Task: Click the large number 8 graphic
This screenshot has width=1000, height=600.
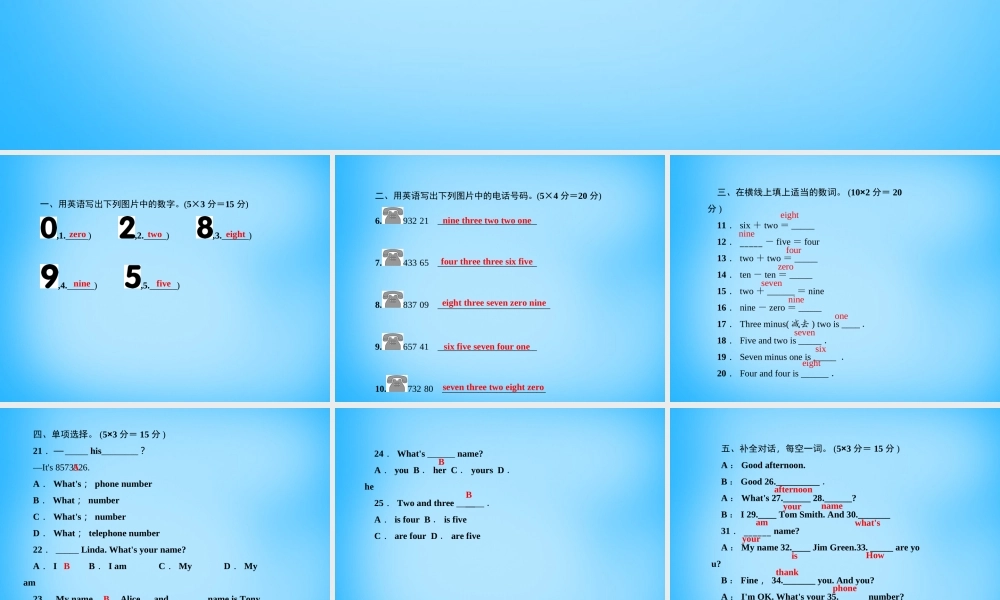Action: coord(205,228)
